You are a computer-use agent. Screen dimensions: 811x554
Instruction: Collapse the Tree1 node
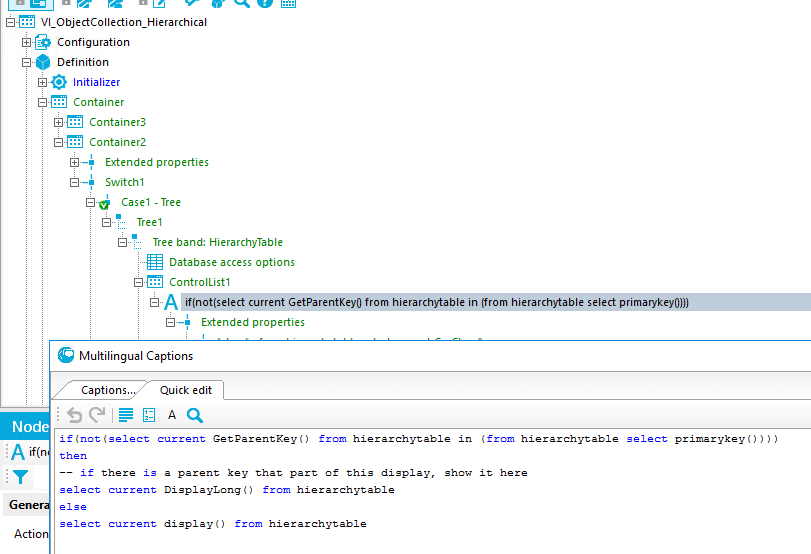107,222
